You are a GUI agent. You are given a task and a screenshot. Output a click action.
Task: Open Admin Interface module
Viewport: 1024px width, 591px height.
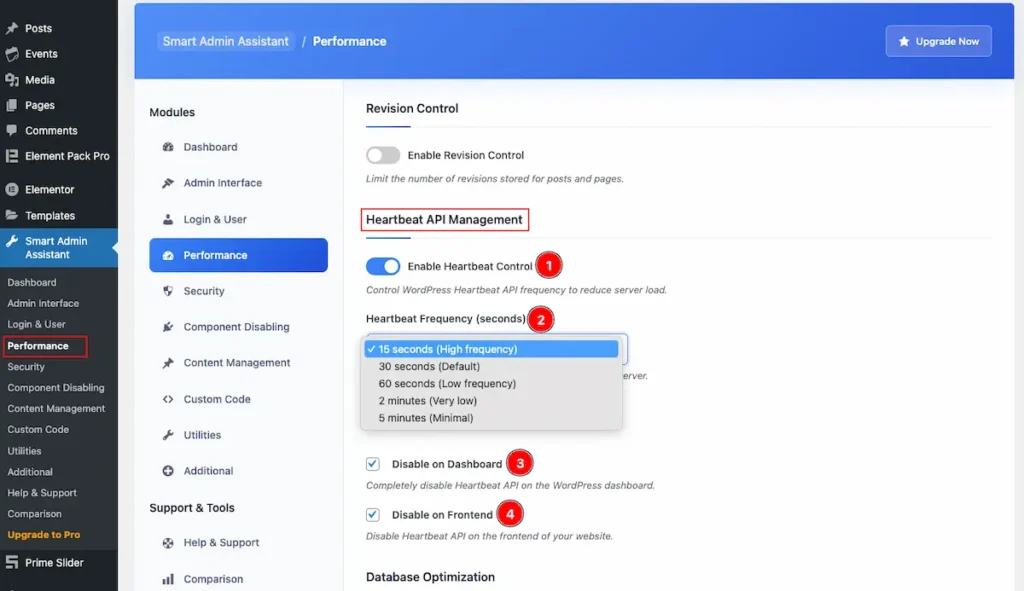[238, 183]
